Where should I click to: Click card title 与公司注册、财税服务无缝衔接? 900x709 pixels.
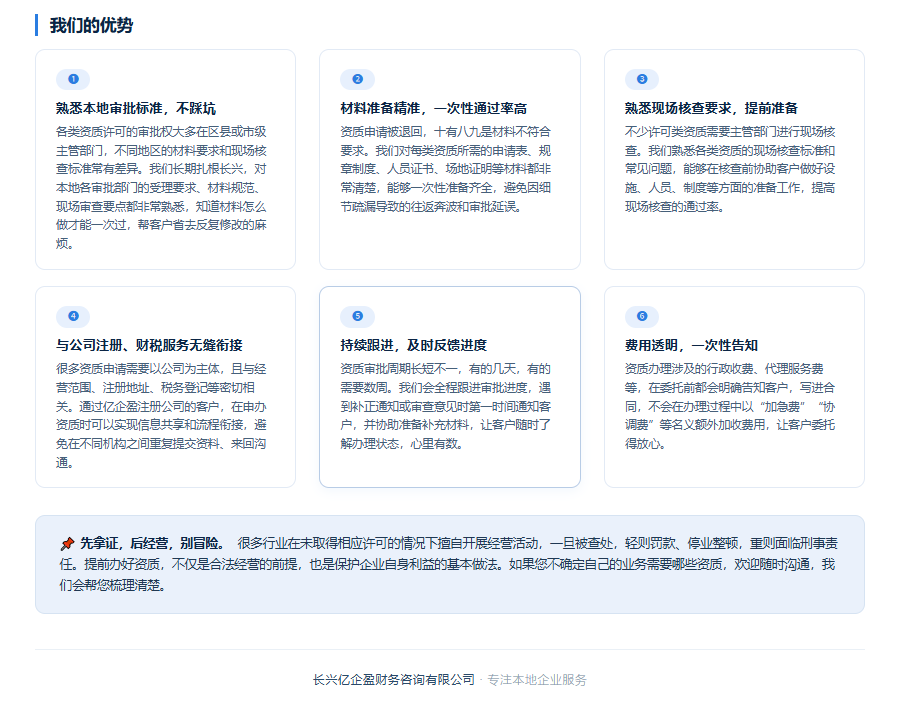(x=149, y=345)
